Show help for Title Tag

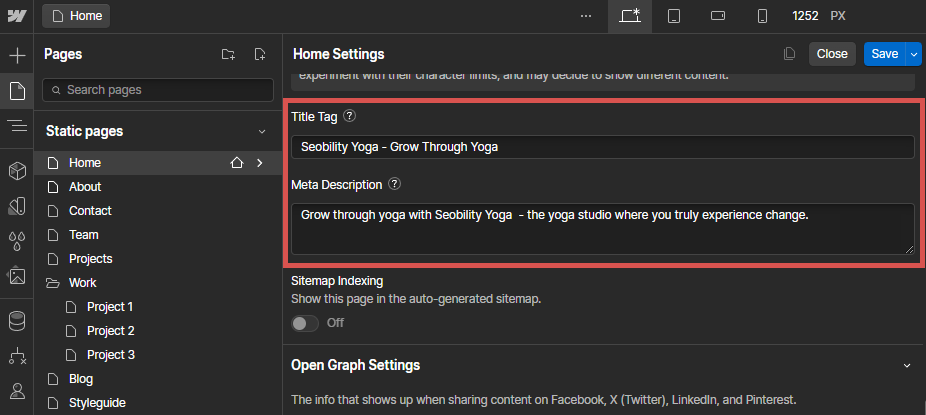coord(350,116)
